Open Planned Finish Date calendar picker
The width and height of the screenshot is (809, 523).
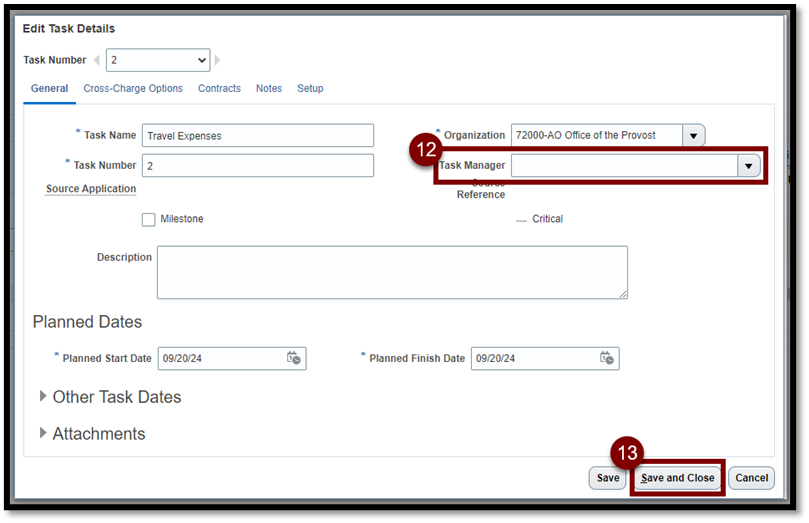point(606,358)
